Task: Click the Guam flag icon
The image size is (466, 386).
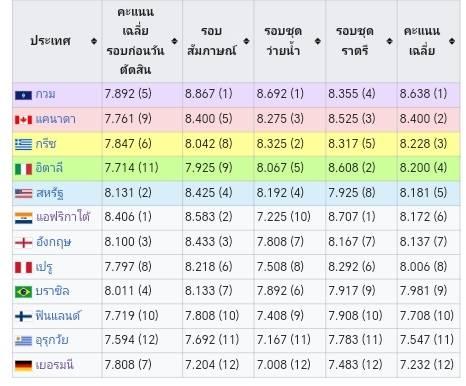Action: [23, 95]
